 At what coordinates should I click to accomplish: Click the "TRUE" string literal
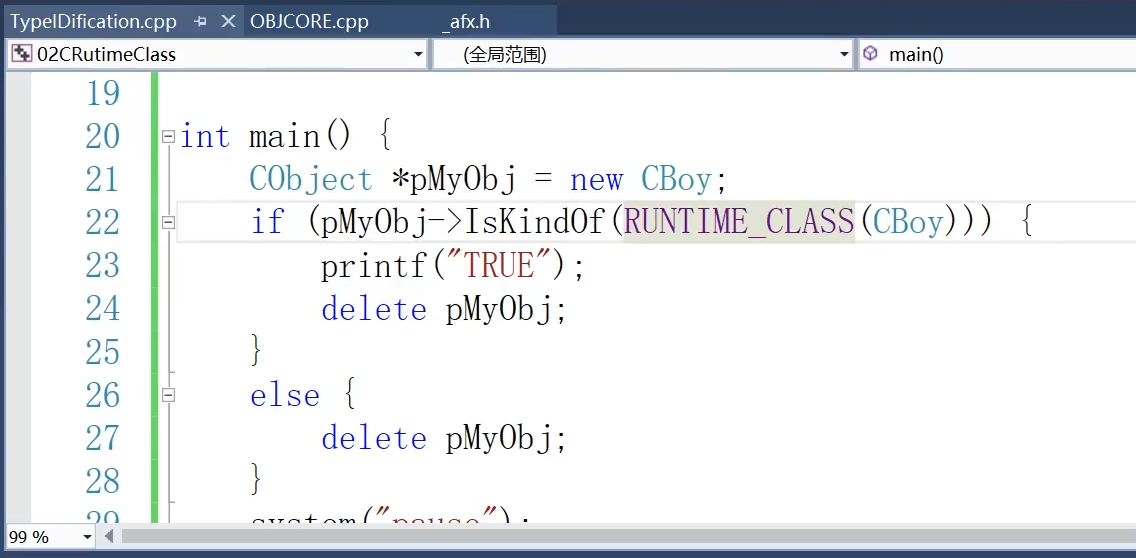pos(500,266)
